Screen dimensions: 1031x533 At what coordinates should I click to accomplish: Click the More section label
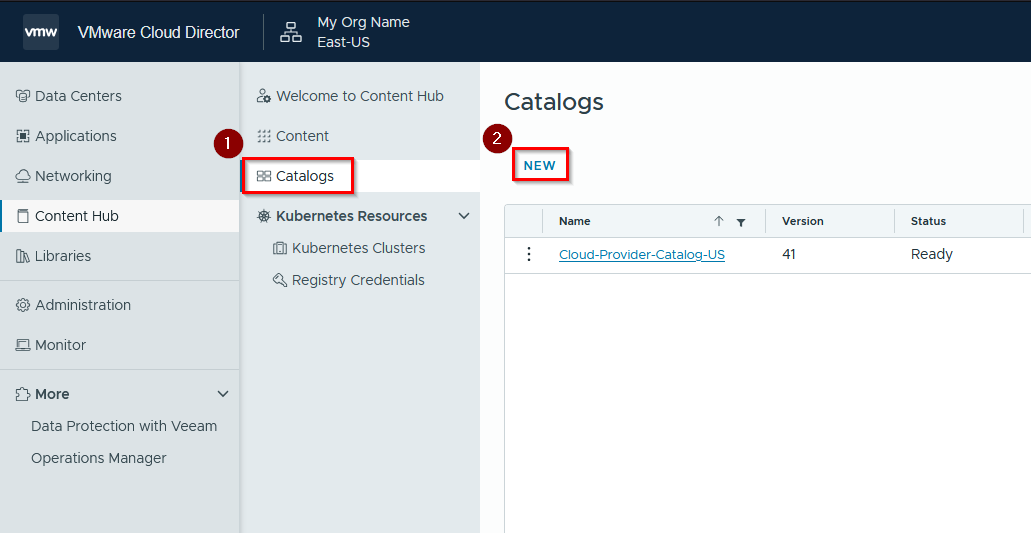tap(52, 394)
